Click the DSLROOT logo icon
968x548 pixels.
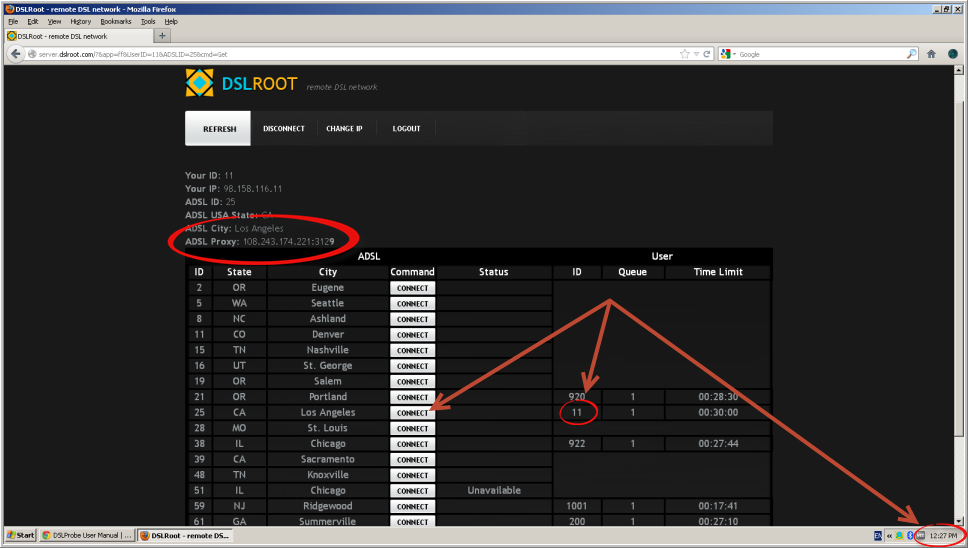(x=199, y=83)
